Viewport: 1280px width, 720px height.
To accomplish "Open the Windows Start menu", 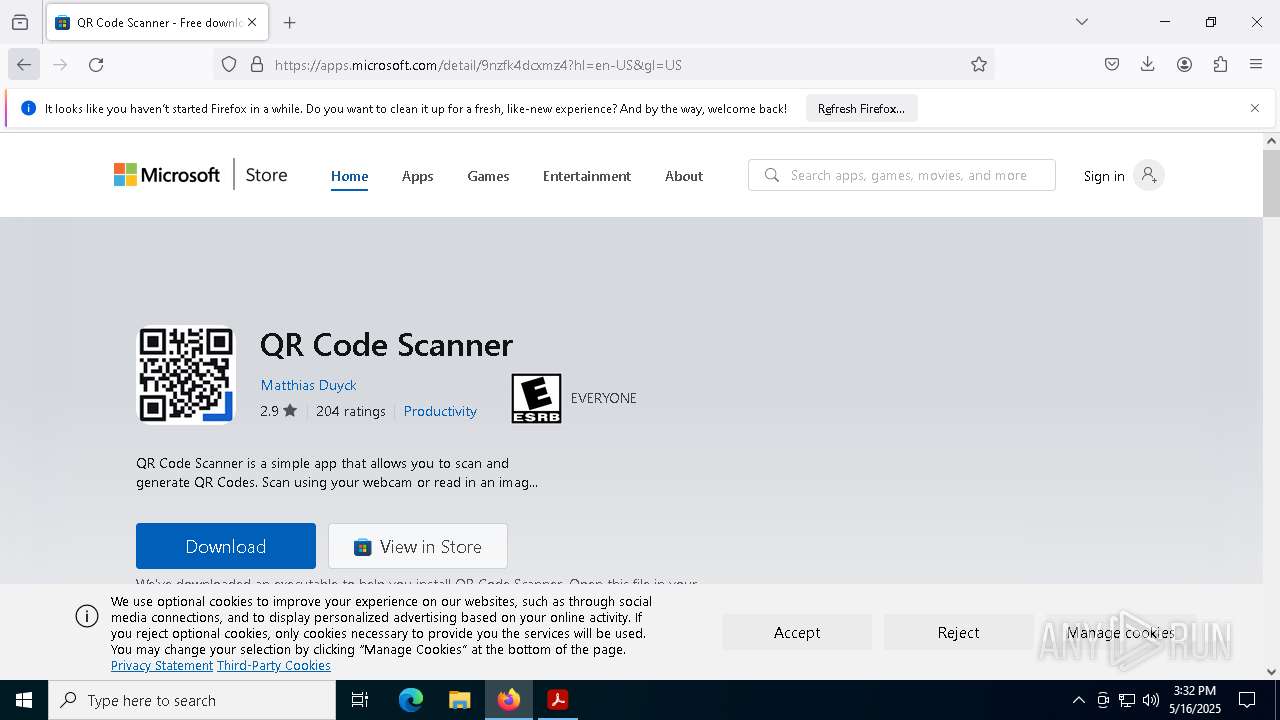I will (x=24, y=700).
